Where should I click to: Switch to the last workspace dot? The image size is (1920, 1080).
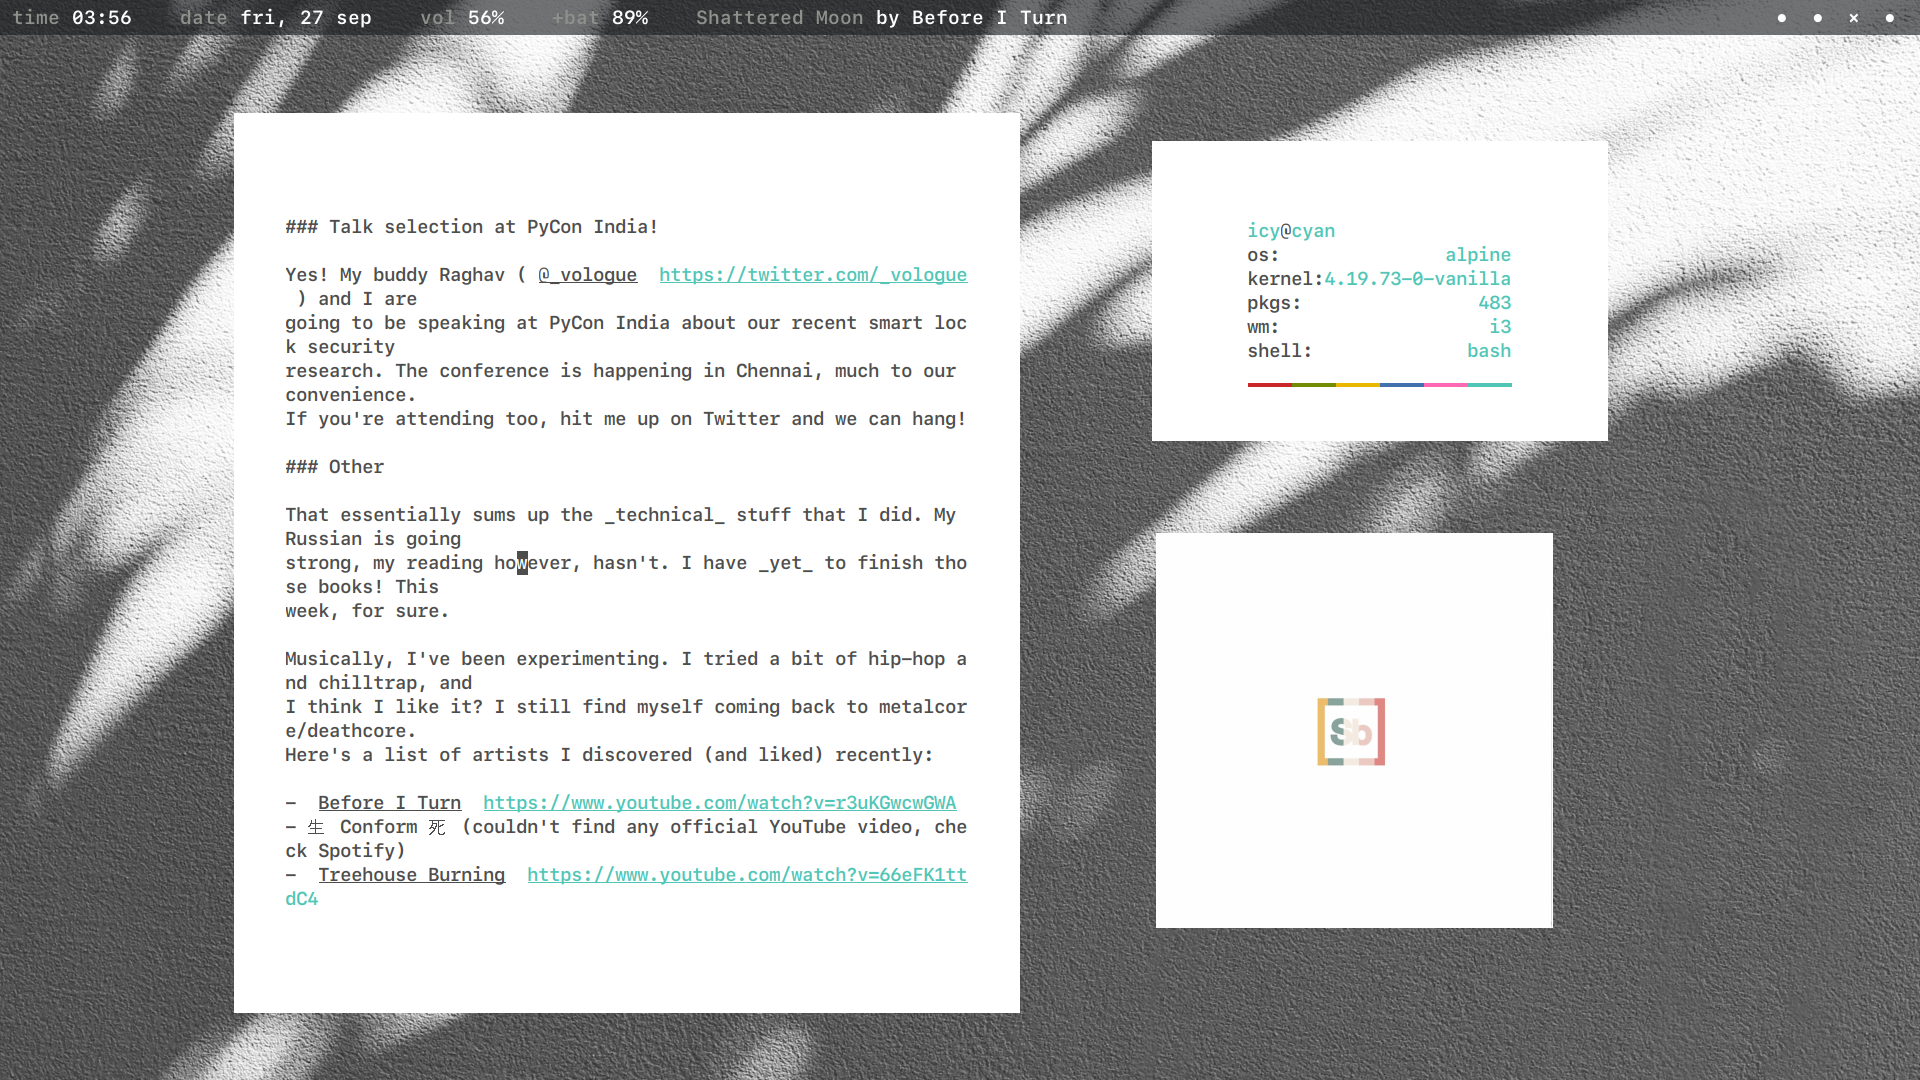tap(1889, 18)
